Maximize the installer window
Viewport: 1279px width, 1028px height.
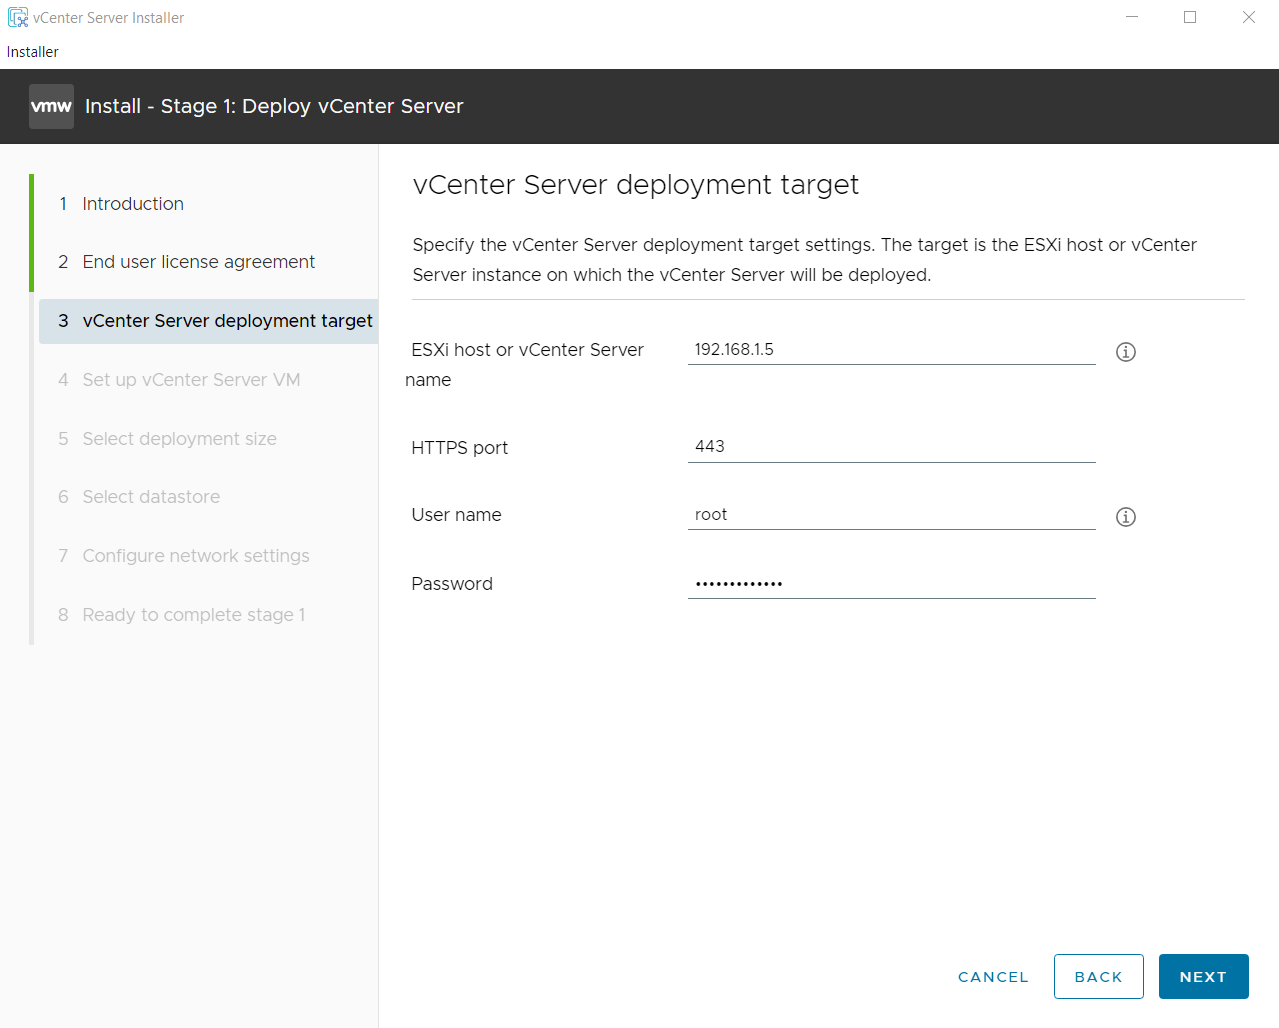coord(1189,17)
